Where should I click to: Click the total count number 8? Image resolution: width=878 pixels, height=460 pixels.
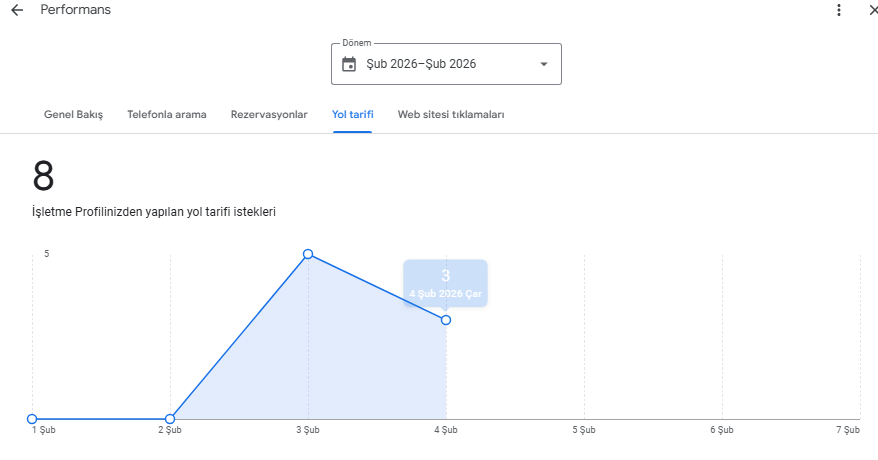43,176
